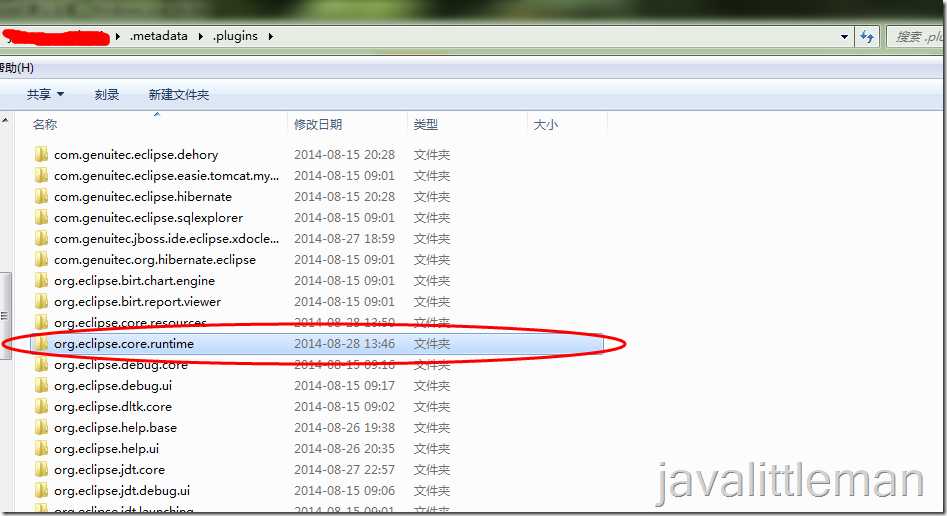The height and width of the screenshot is (516, 947).
Task: Click the navigation pane scrollbar thumb
Action: (5, 315)
